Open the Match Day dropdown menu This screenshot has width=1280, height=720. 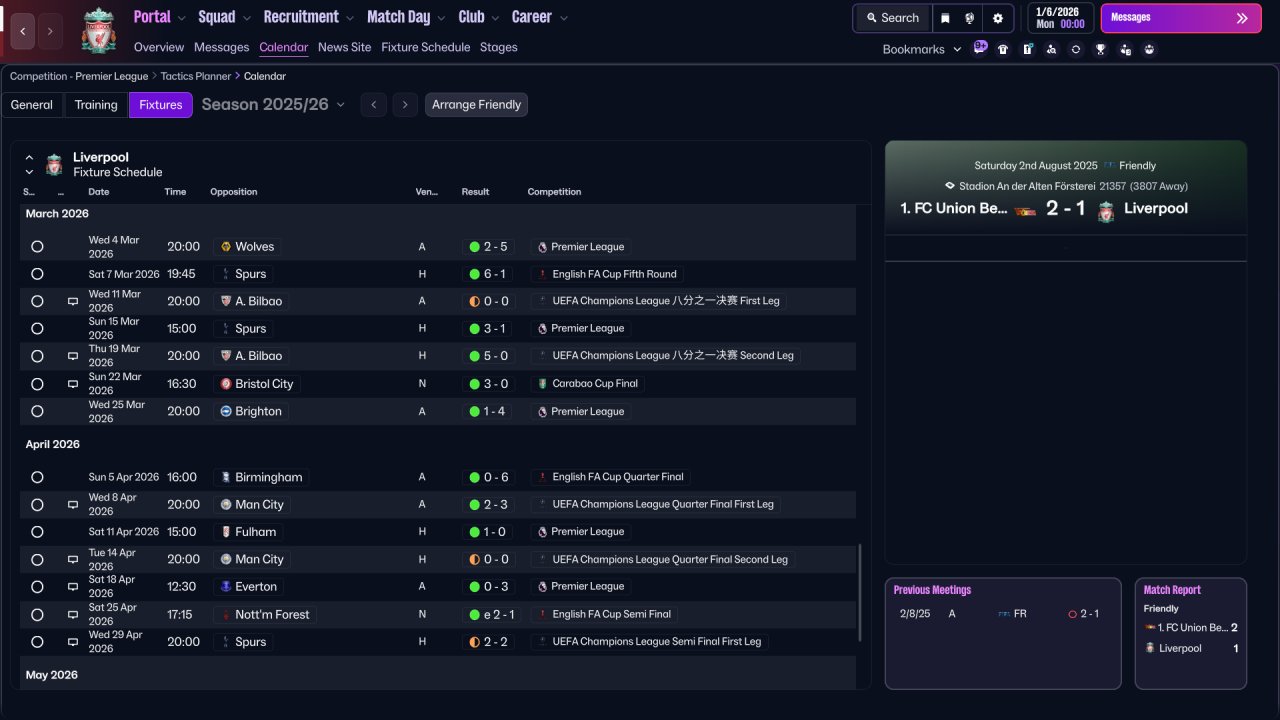pyautogui.click(x=406, y=17)
